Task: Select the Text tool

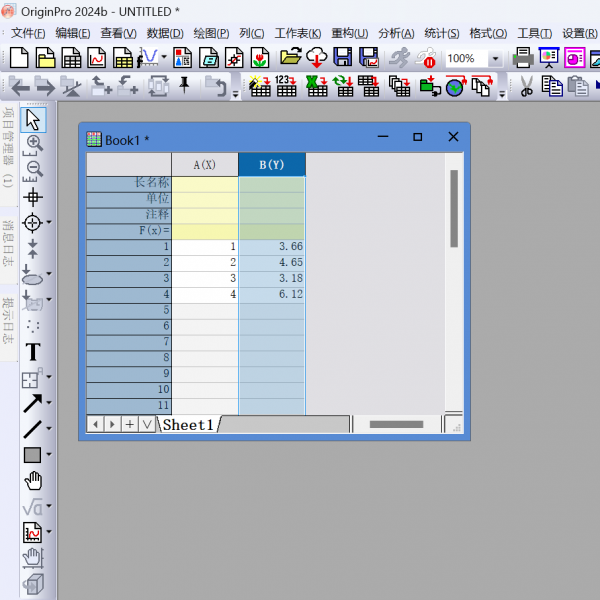Action: click(33, 352)
